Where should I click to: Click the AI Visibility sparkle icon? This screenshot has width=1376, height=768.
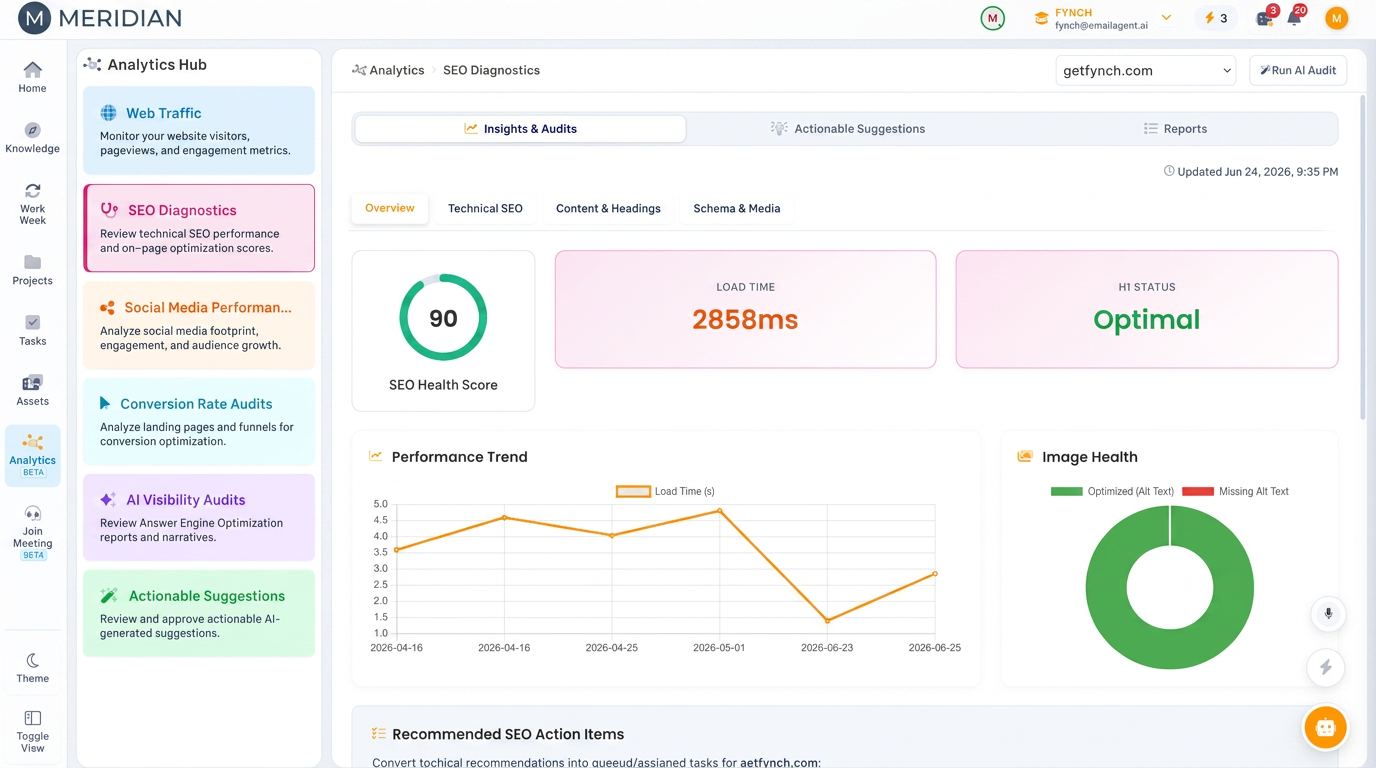(108, 499)
